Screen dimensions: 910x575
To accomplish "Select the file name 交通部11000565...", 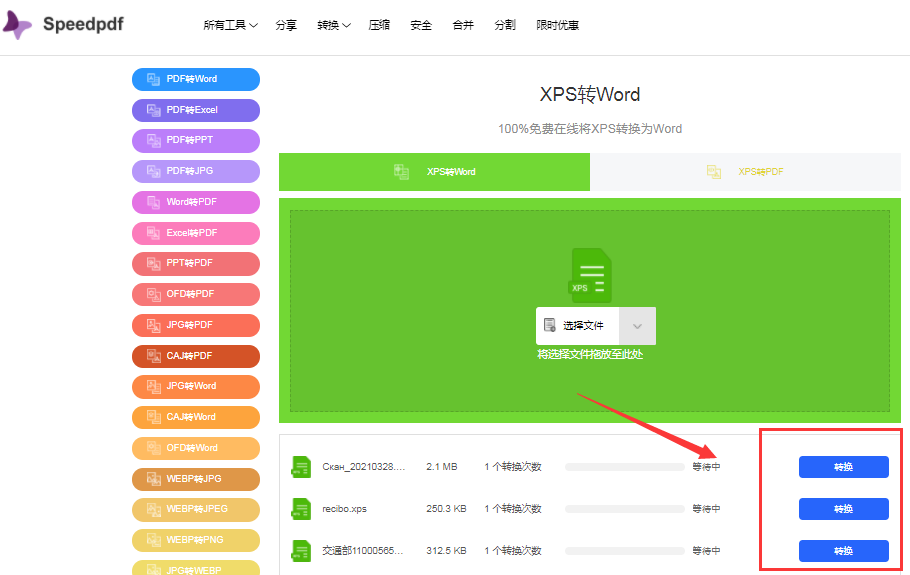I will [x=363, y=551].
